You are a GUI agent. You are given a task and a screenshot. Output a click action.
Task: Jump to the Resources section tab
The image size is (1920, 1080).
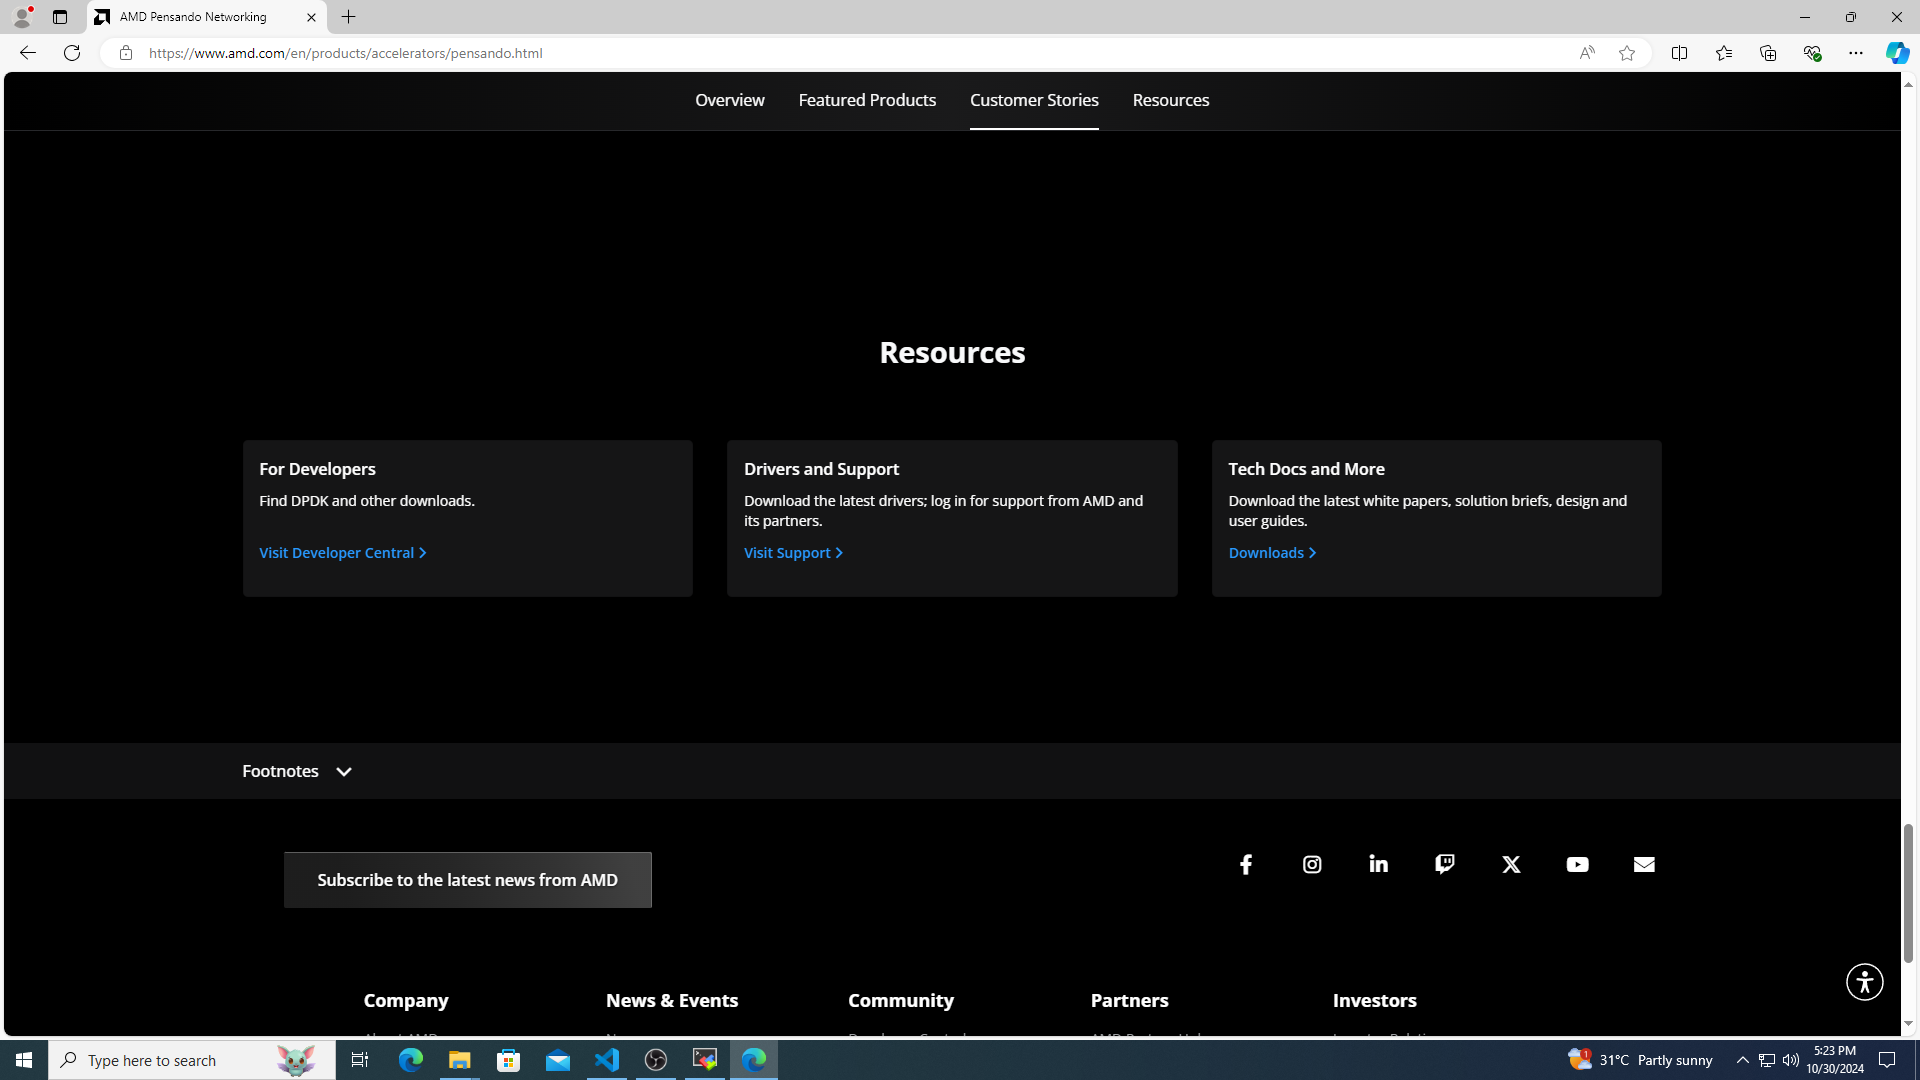1171,100
